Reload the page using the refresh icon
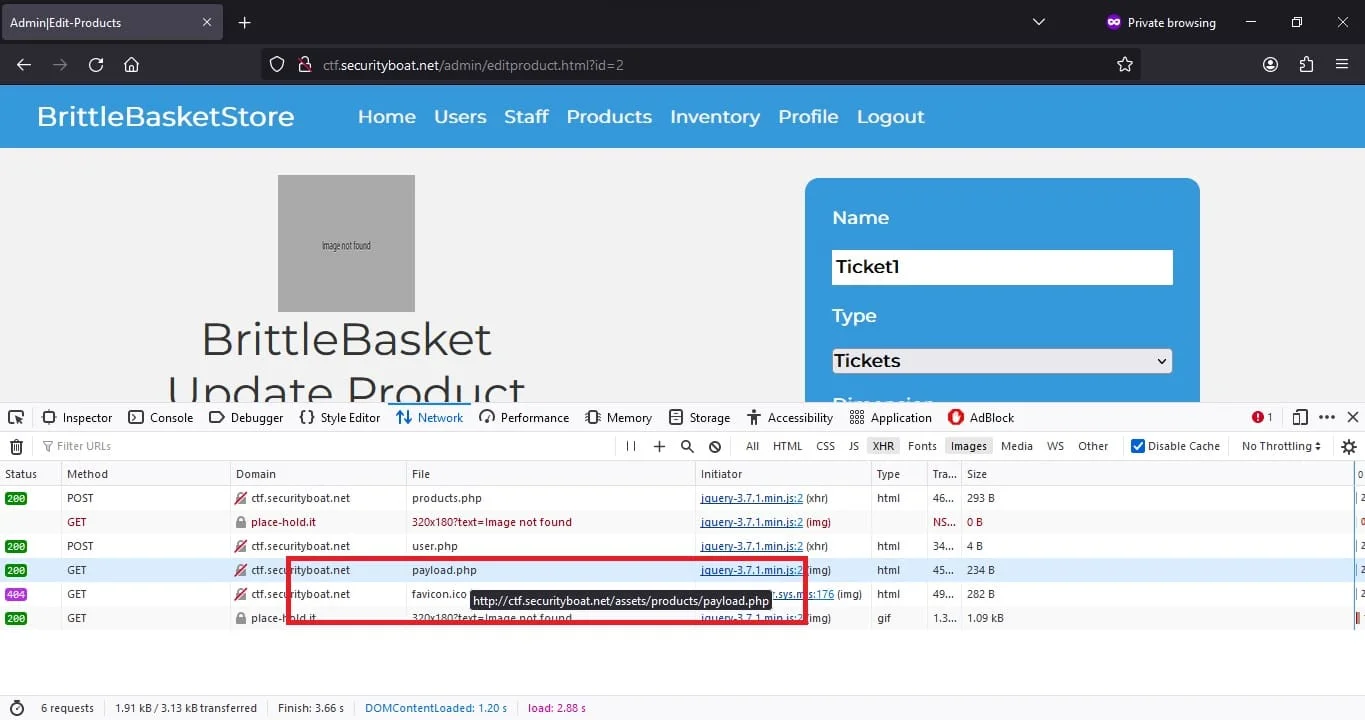This screenshot has height=720, width=1365. point(96,64)
